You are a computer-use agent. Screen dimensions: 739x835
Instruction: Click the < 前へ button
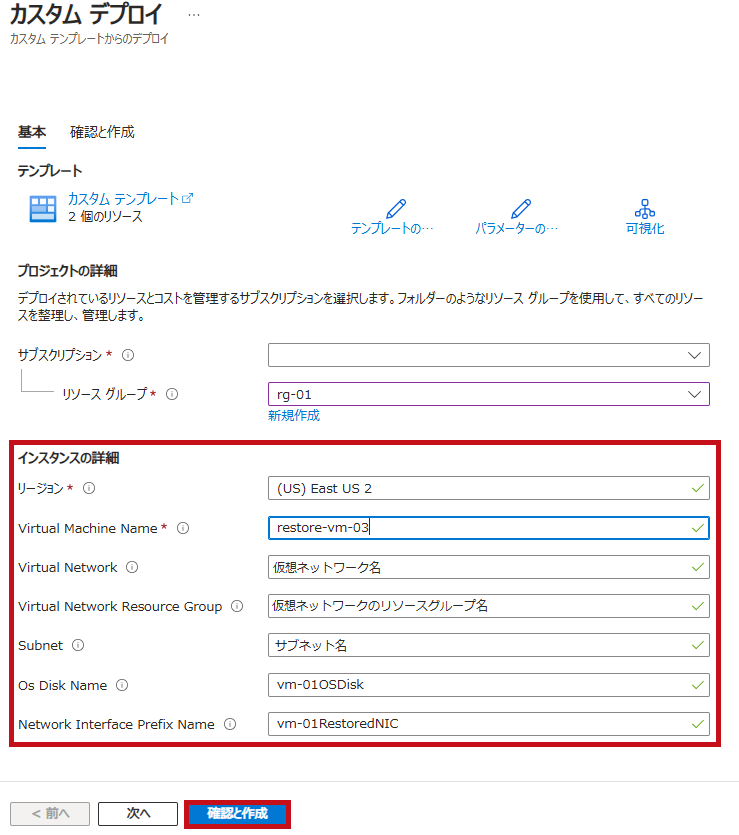[x=50, y=814]
